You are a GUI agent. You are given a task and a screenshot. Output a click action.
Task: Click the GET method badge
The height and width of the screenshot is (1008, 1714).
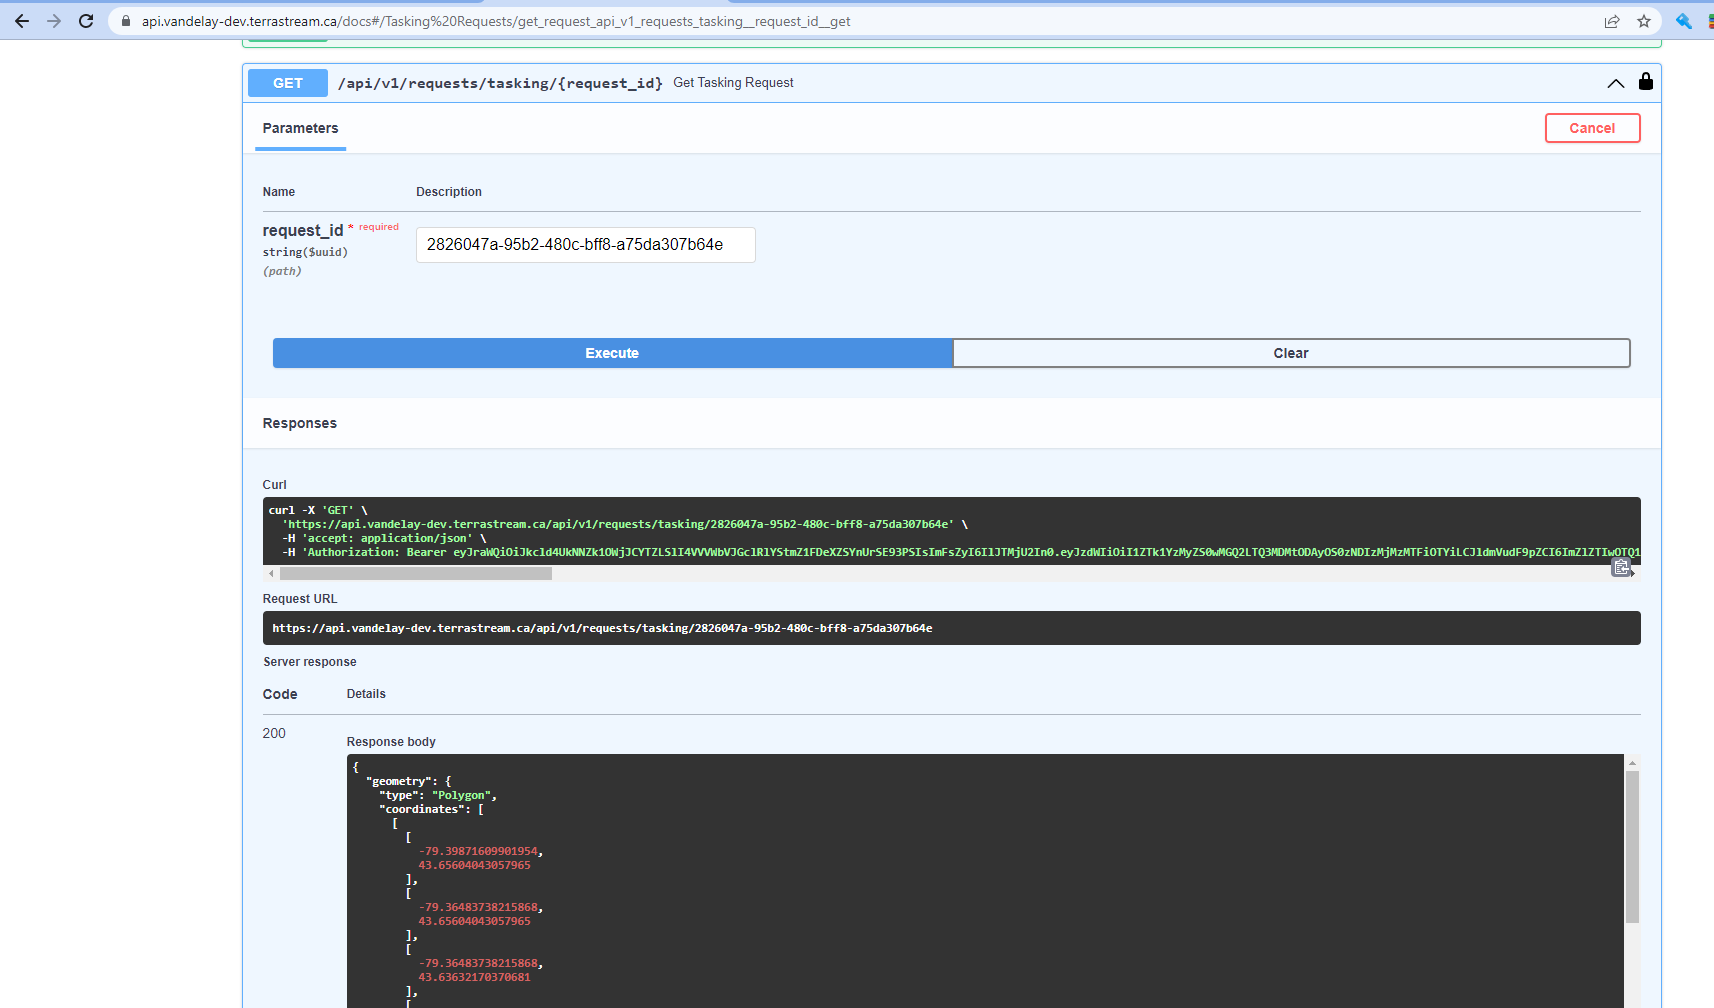[288, 83]
